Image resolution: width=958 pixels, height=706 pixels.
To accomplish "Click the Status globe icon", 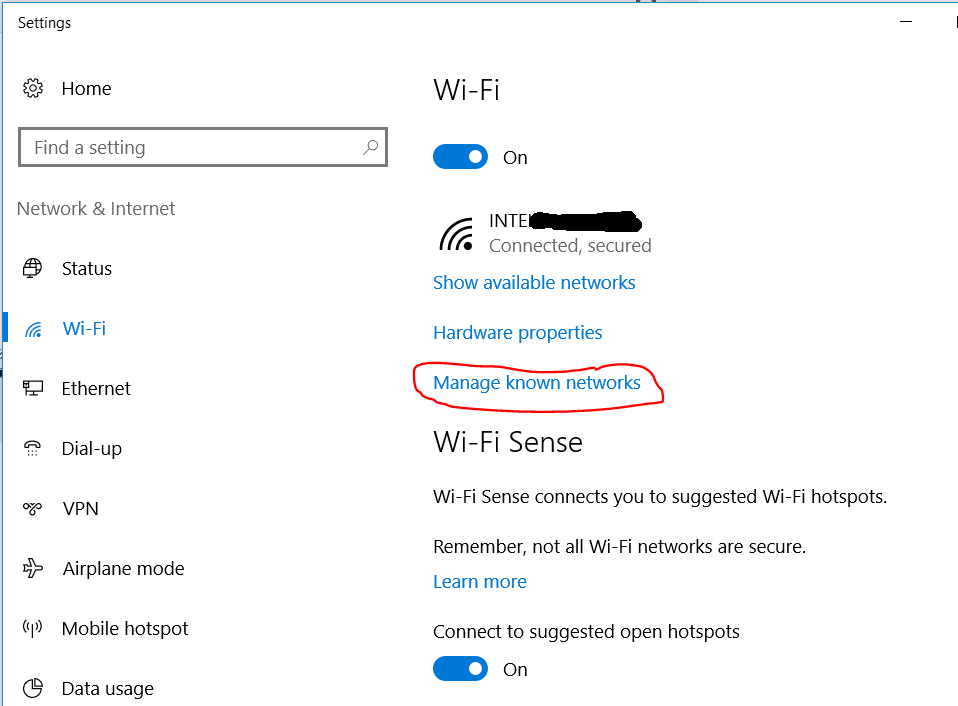I will point(33,268).
